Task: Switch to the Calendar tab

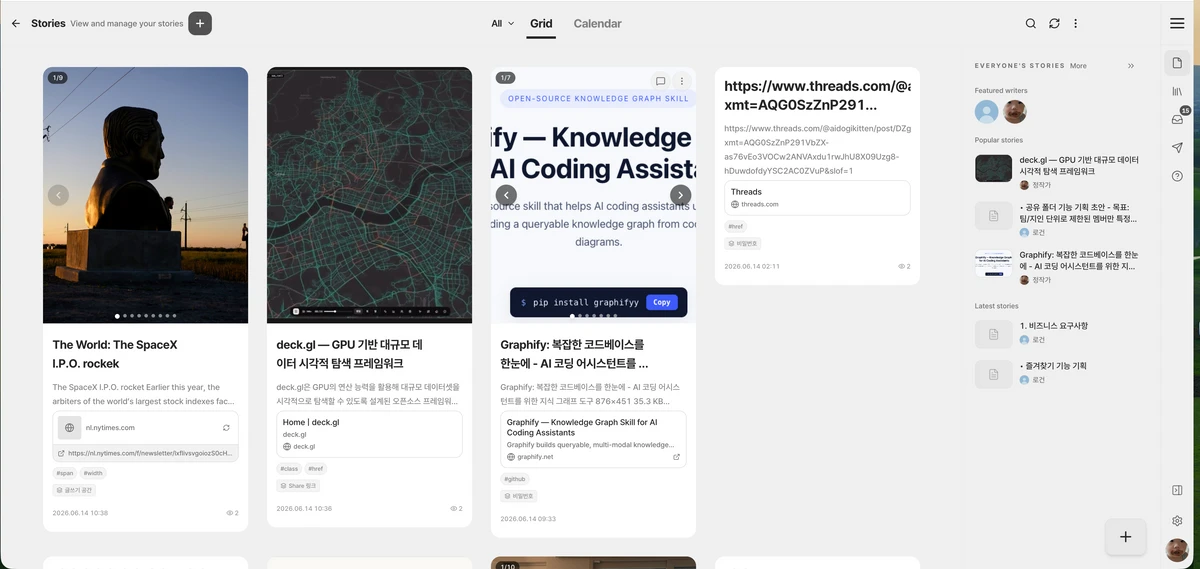Action: point(597,23)
